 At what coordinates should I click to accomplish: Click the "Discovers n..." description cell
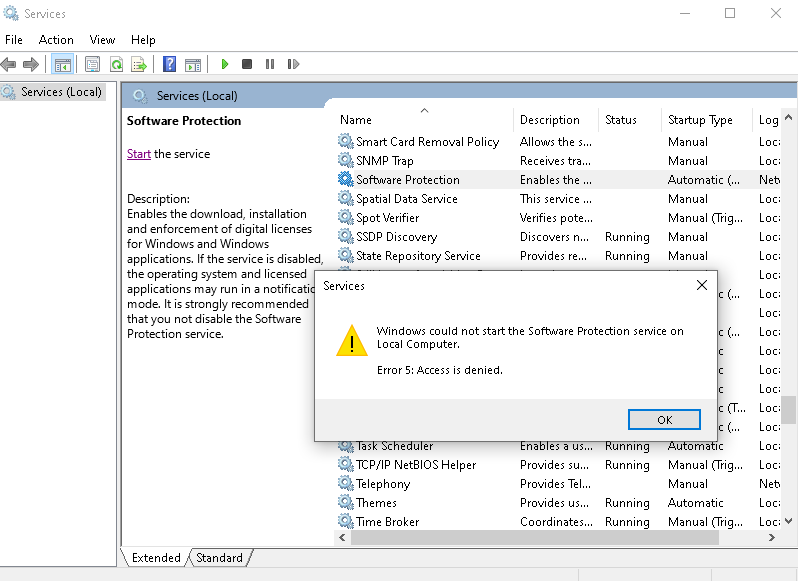coord(554,237)
